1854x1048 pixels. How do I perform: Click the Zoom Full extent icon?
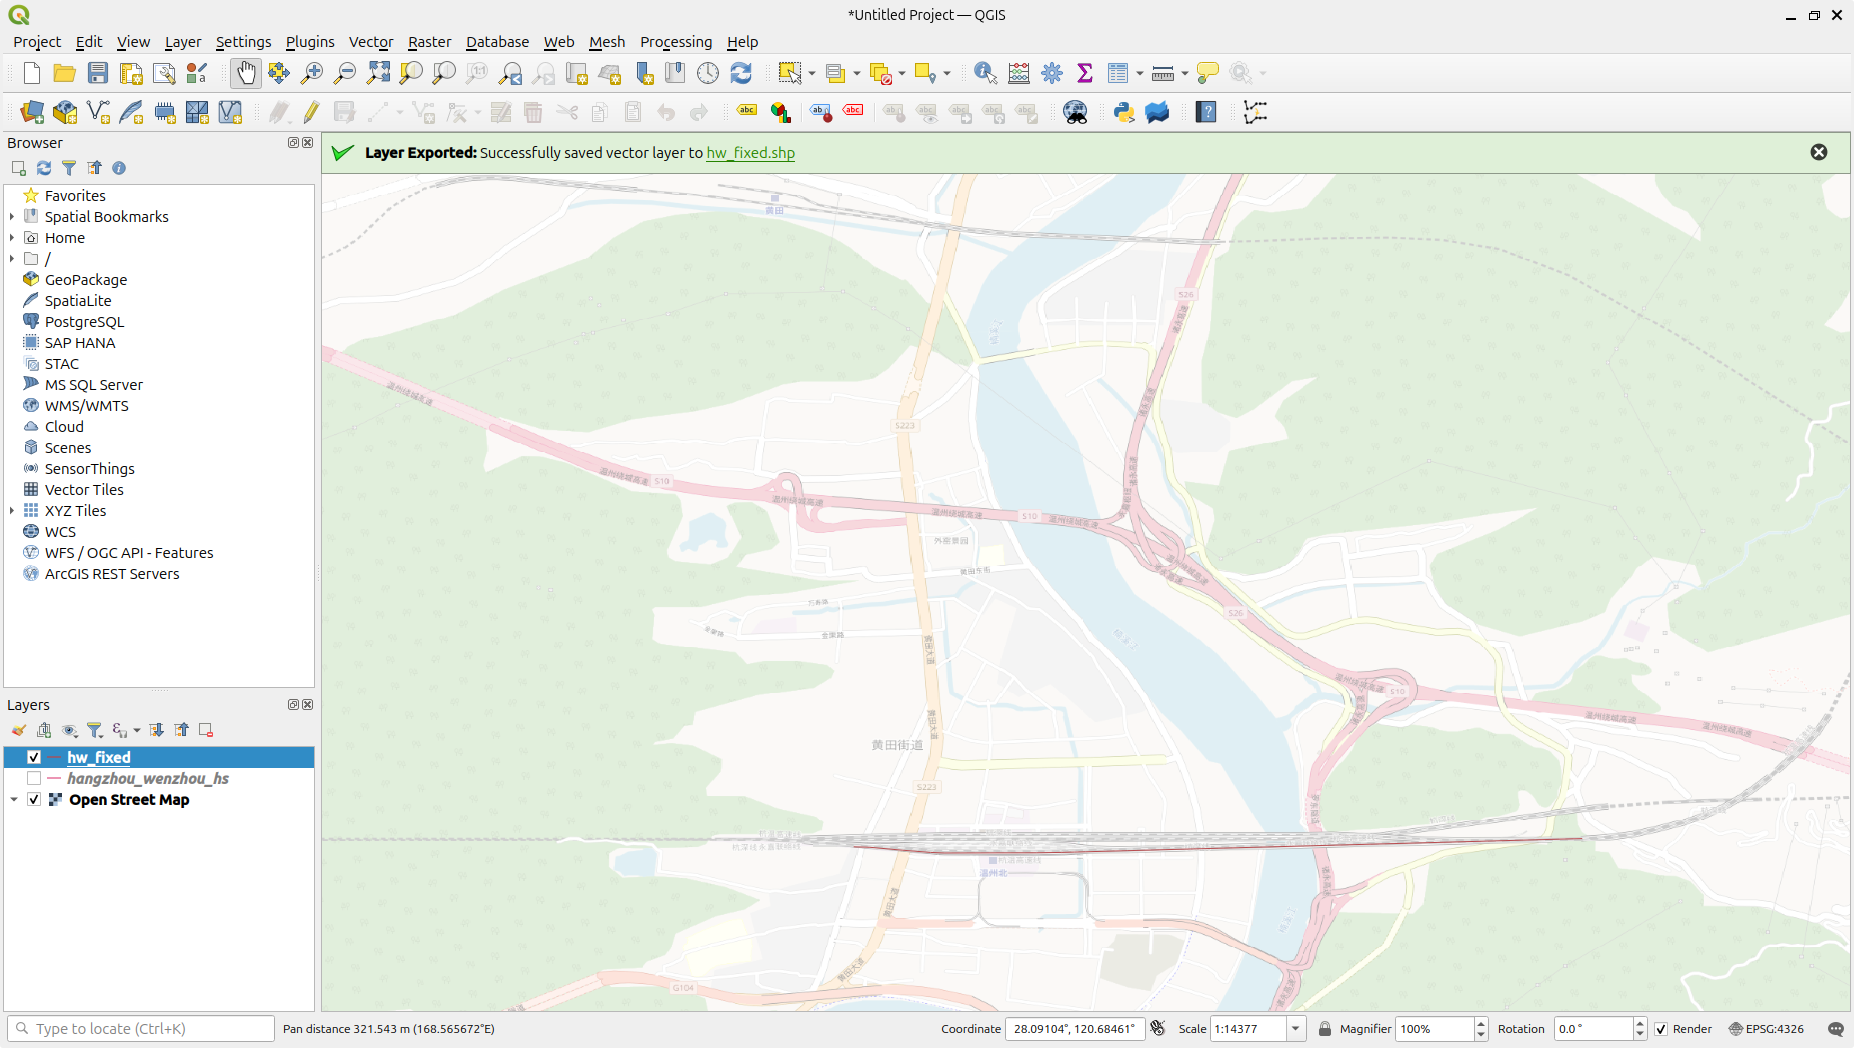[x=378, y=73]
